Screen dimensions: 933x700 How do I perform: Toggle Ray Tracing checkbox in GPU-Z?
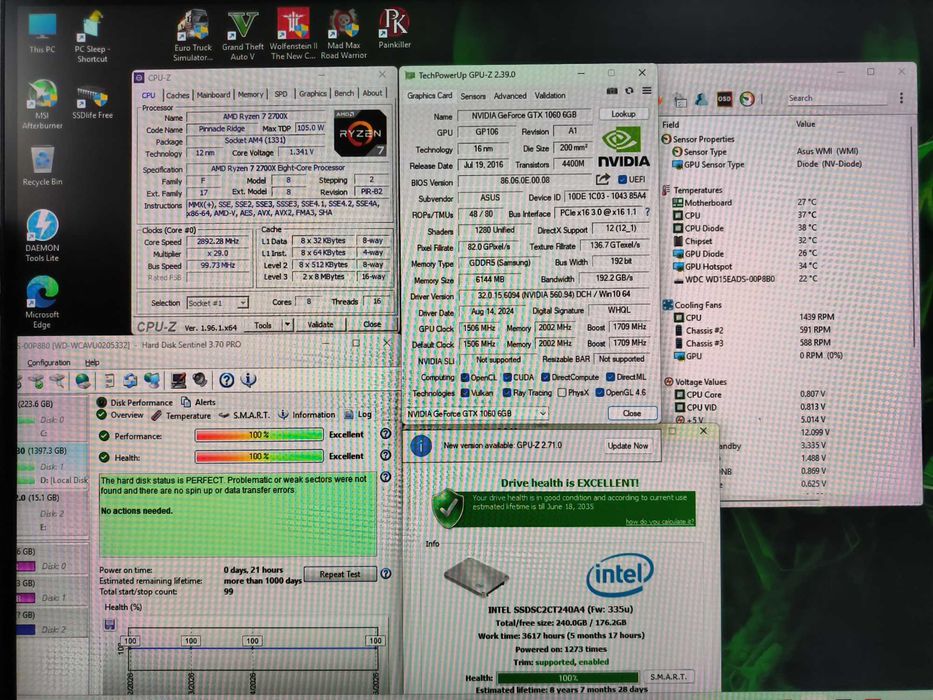coord(507,393)
